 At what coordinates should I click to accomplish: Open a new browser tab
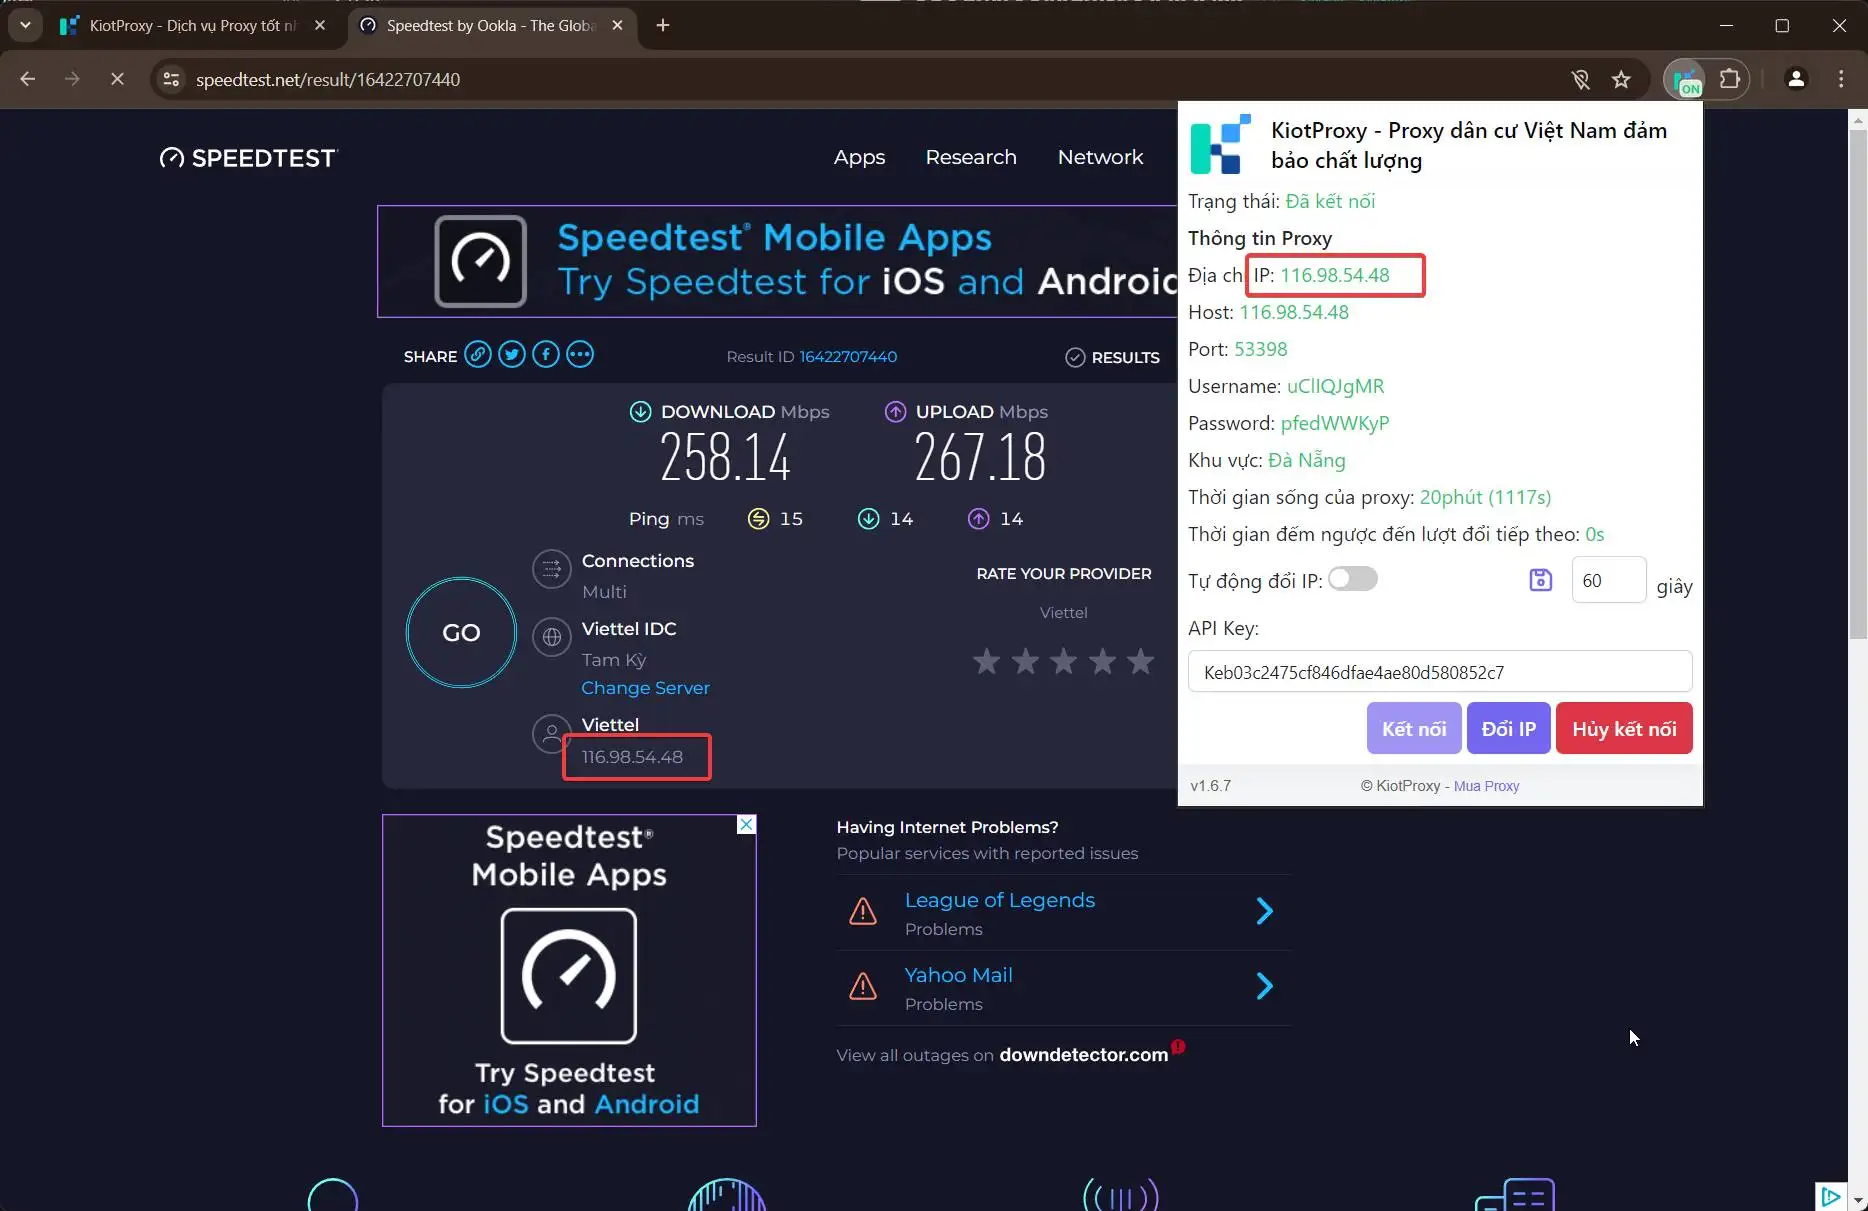pyautogui.click(x=662, y=25)
